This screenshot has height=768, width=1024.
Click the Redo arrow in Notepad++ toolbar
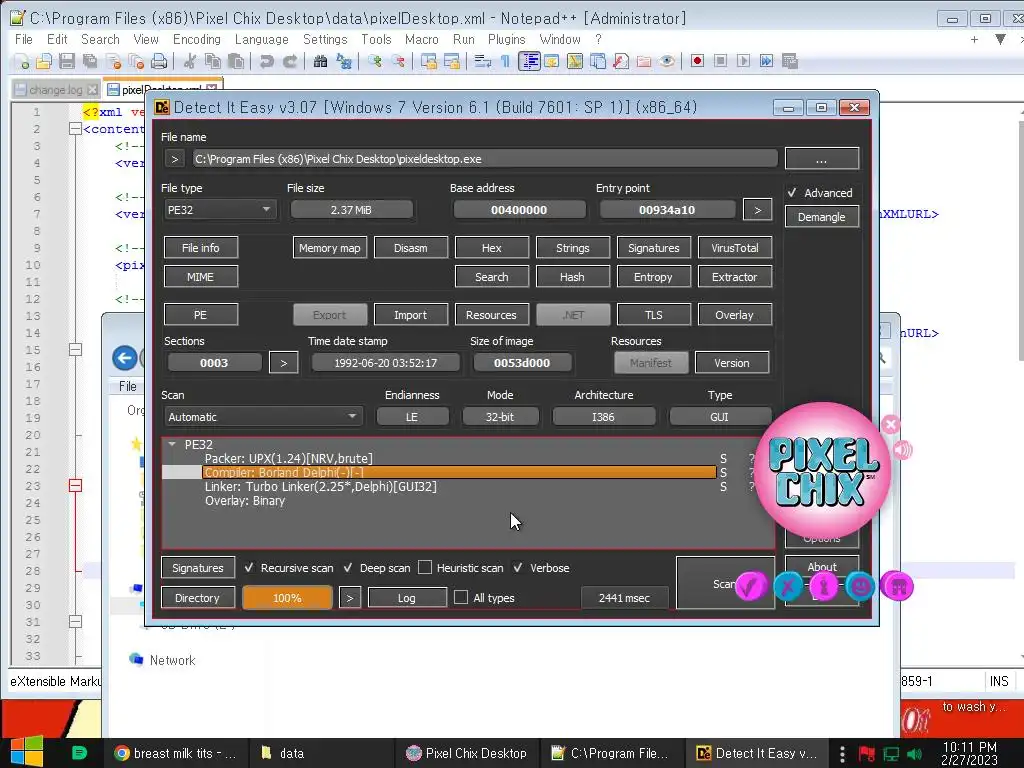[290, 61]
